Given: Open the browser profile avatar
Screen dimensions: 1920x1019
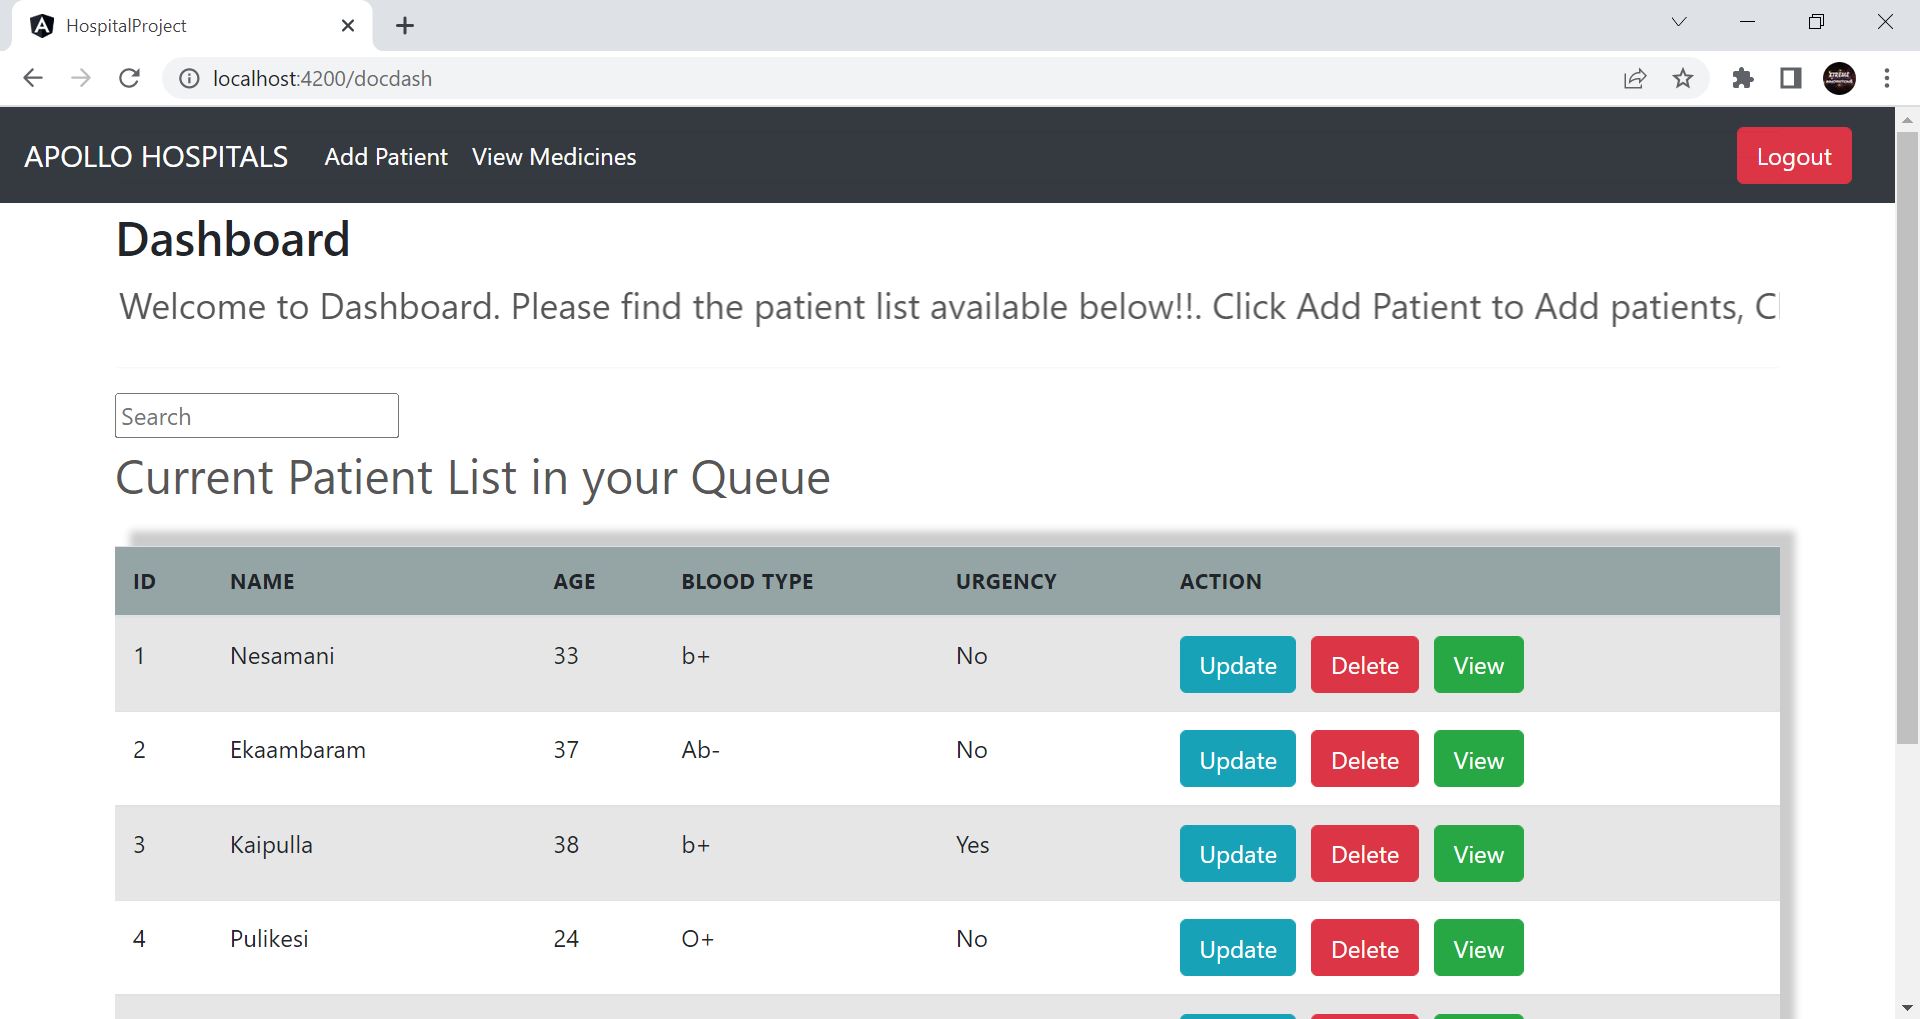Looking at the screenshot, I should pos(1840,78).
